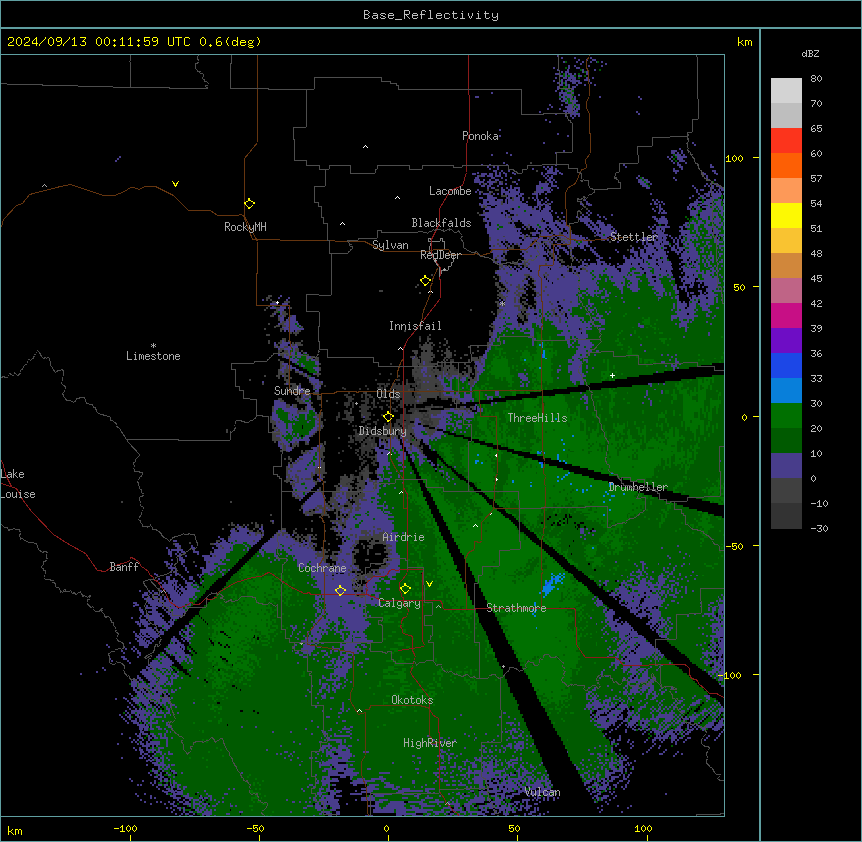The height and width of the screenshot is (842, 862).
Task: Choose the light gray 70–80 dBZ swatch
Action: 786,91
